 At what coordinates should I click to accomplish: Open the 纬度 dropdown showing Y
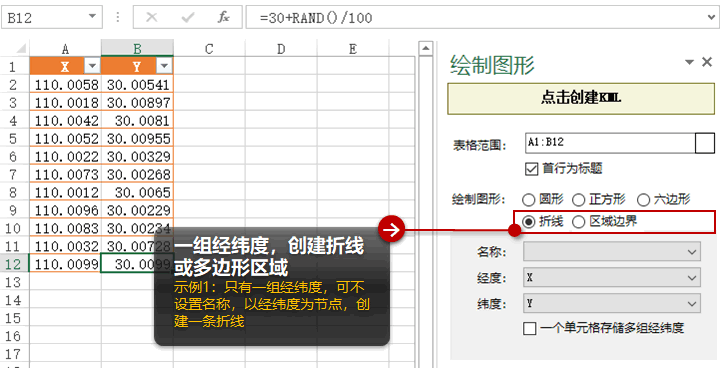tap(612, 303)
